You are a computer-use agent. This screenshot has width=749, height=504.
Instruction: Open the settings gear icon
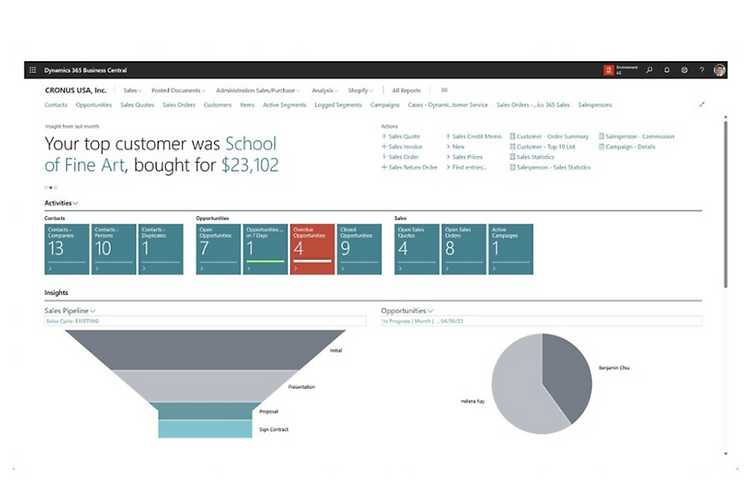tap(685, 70)
